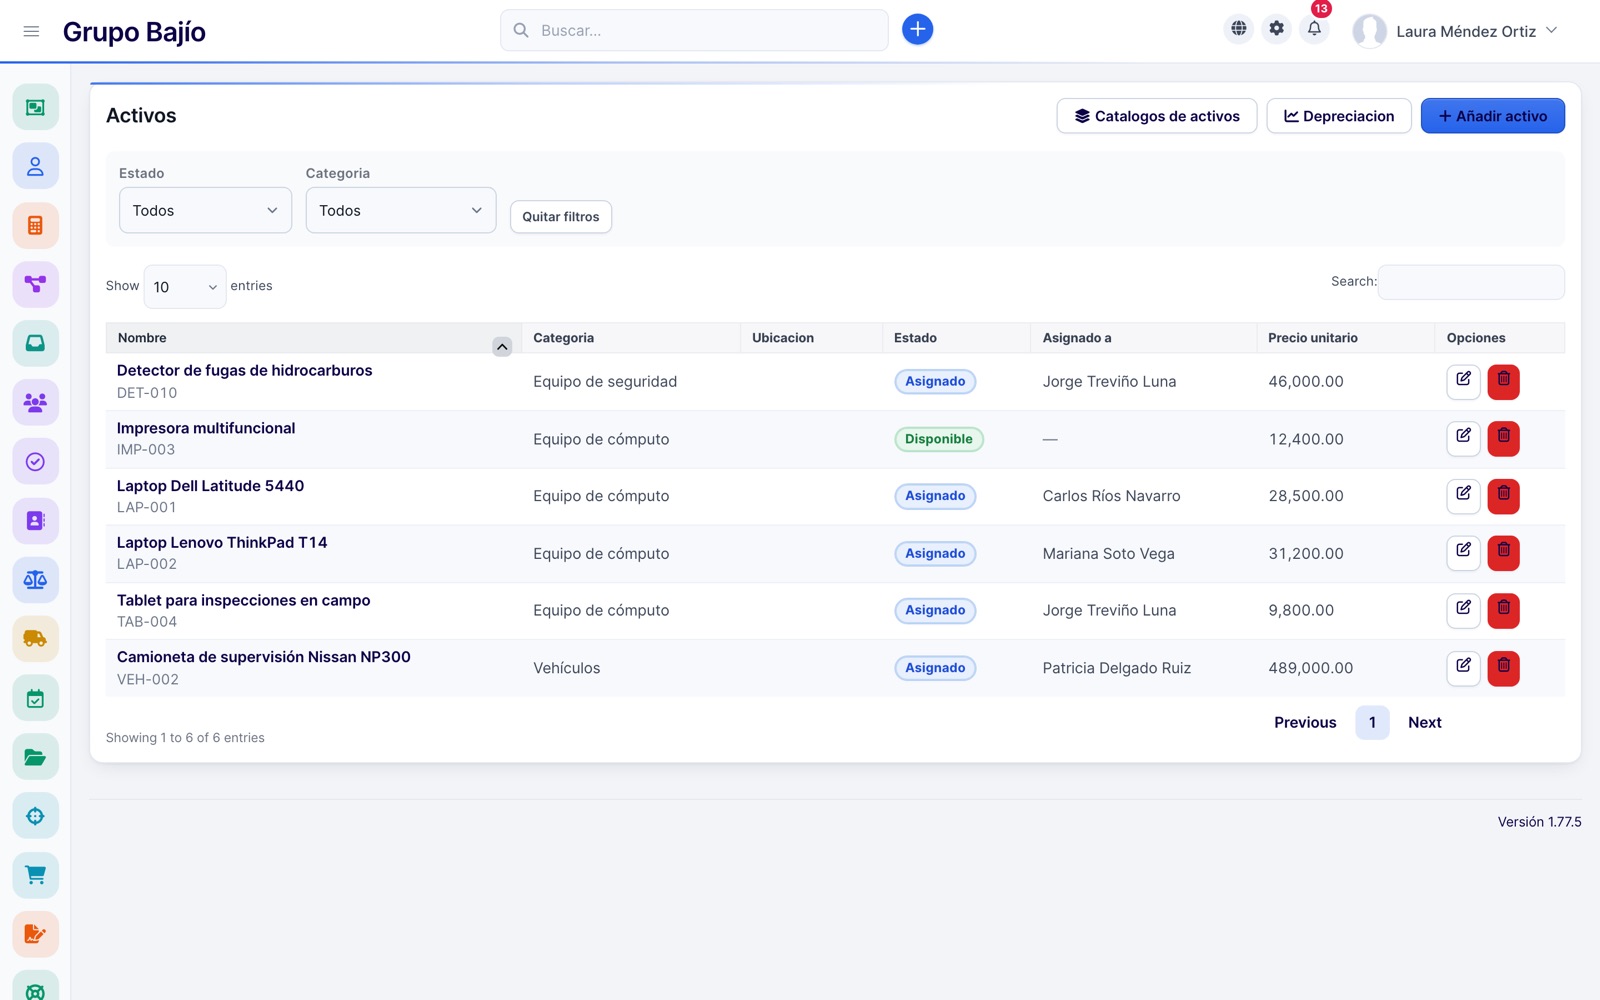1600x1000 pixels.
Task: Click Asignado badge for Laptop Lenovo ThinkPad T14
Action: (935, 553)
